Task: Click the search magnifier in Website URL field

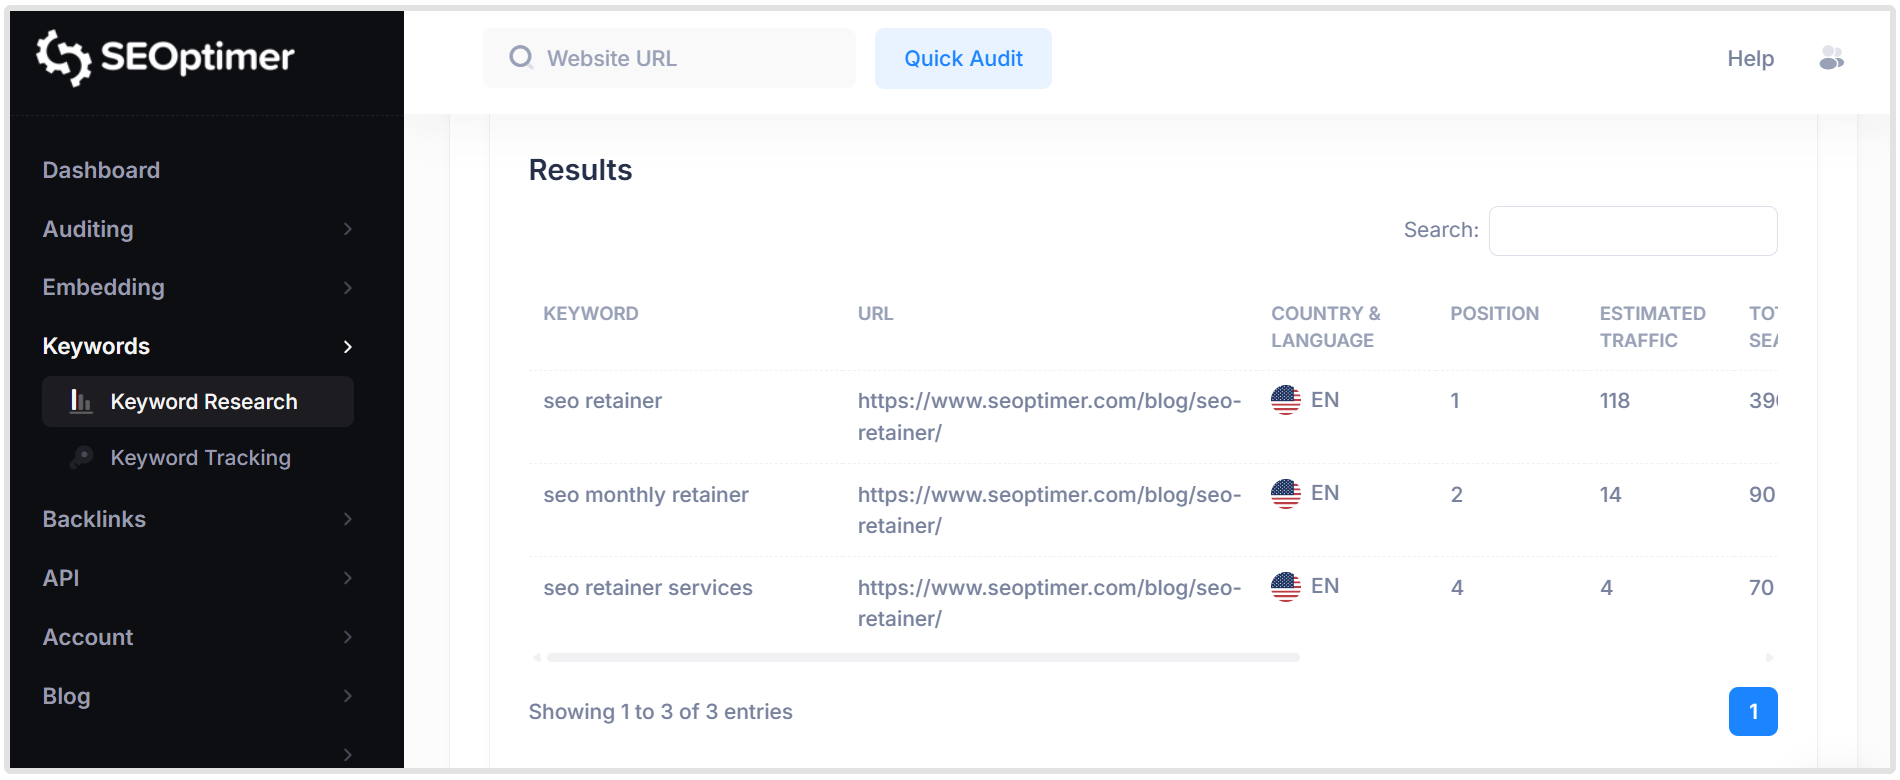Action: pyautogui.click(x=520, y=58)
